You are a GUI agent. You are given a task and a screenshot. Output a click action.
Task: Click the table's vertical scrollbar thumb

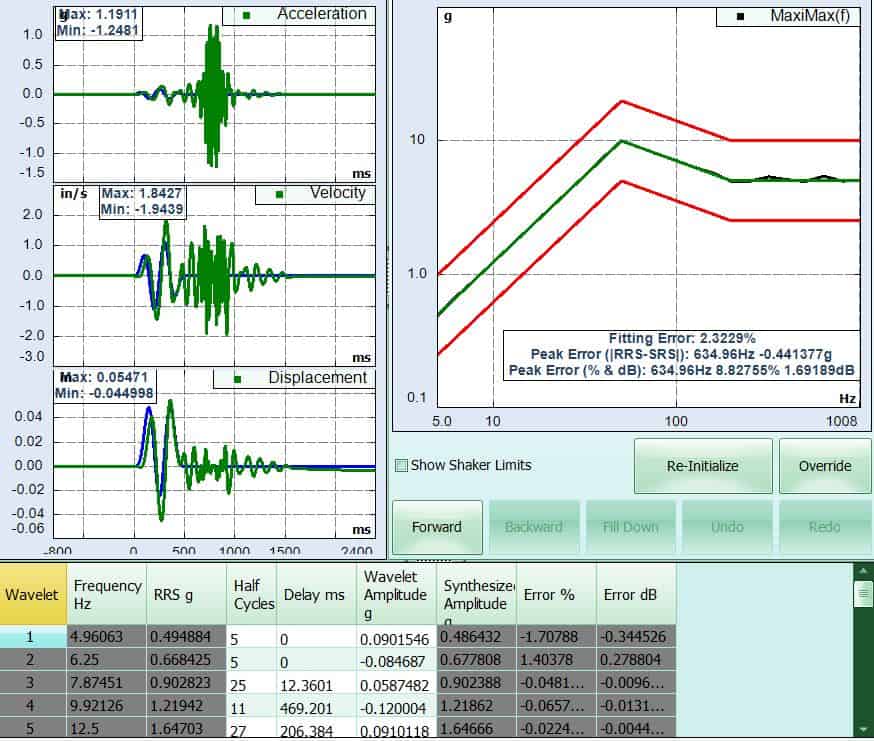pos(862,595)
